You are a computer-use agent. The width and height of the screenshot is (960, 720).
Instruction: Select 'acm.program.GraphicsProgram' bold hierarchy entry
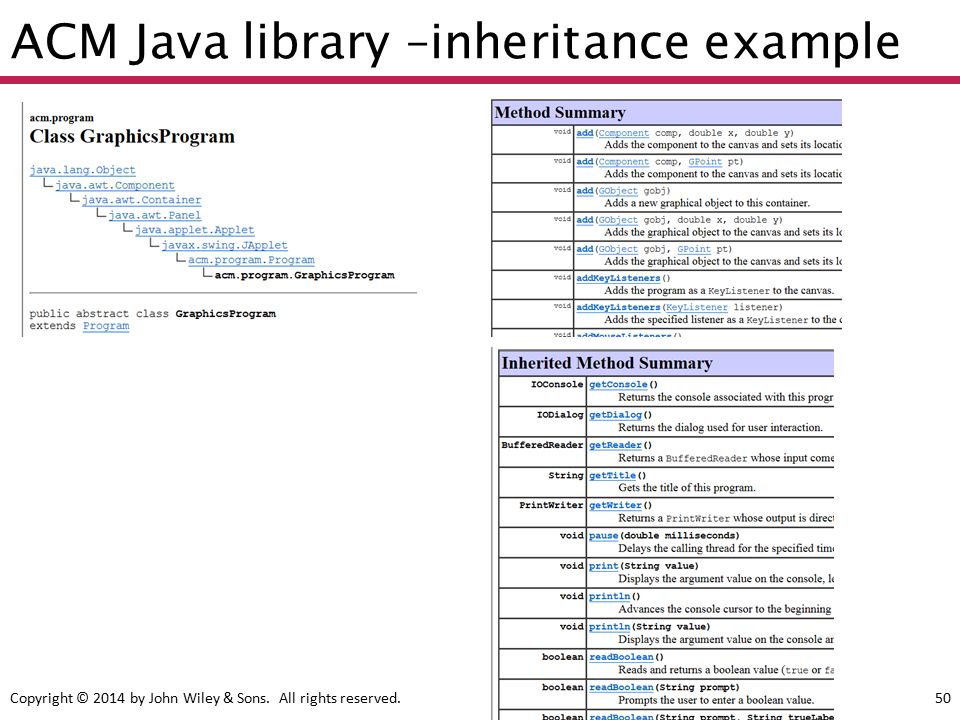click(x=304, y=275)
